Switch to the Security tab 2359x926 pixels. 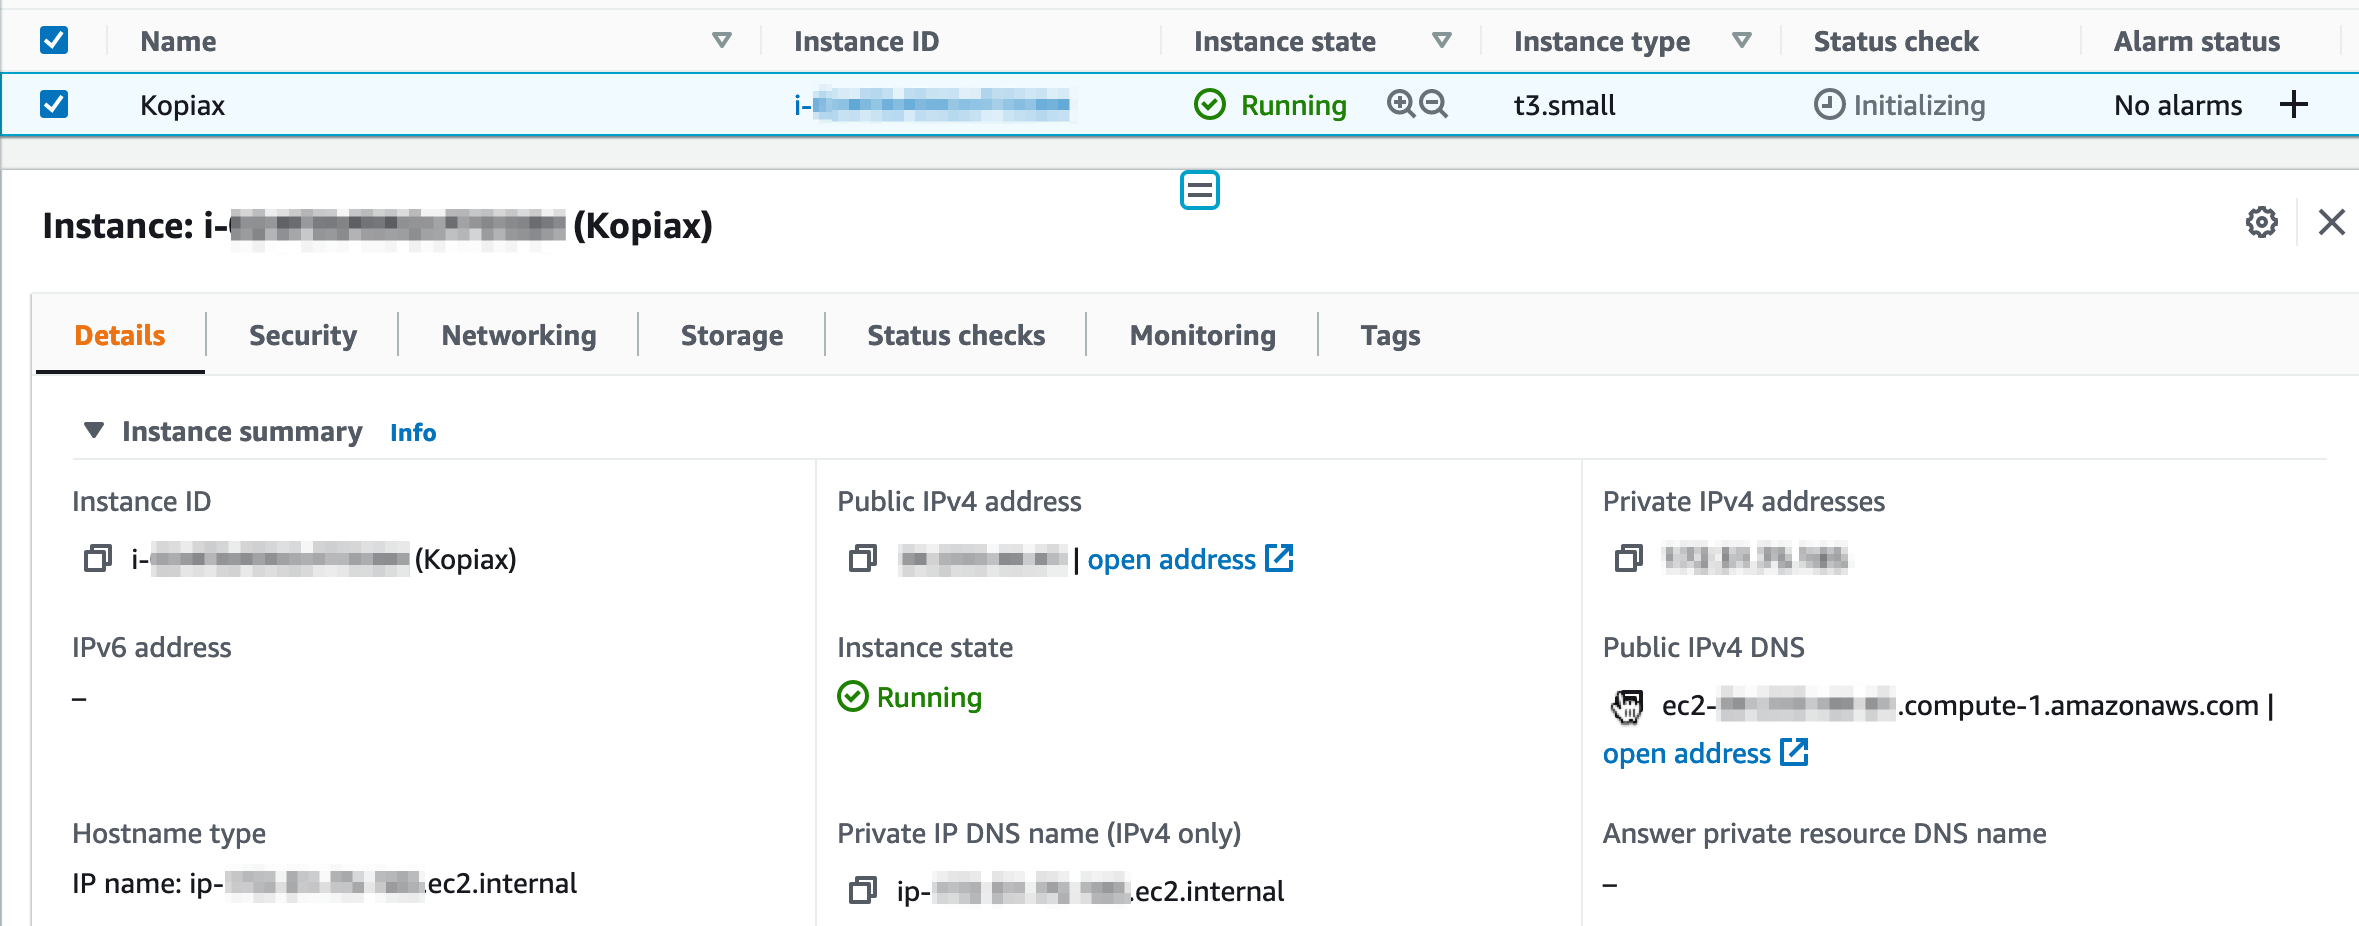tap(303, 335)
